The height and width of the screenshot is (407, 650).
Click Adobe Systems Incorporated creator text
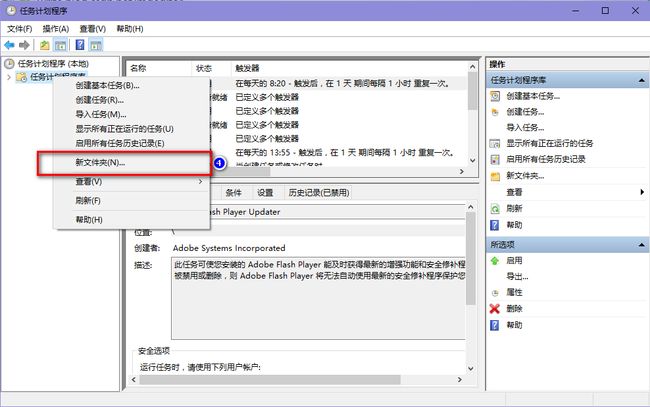click(x=229, y=248)
